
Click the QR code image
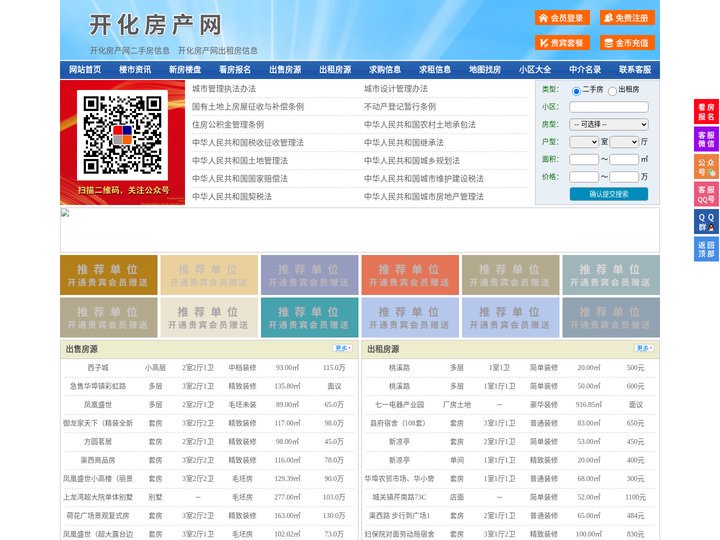click(122, 135)
